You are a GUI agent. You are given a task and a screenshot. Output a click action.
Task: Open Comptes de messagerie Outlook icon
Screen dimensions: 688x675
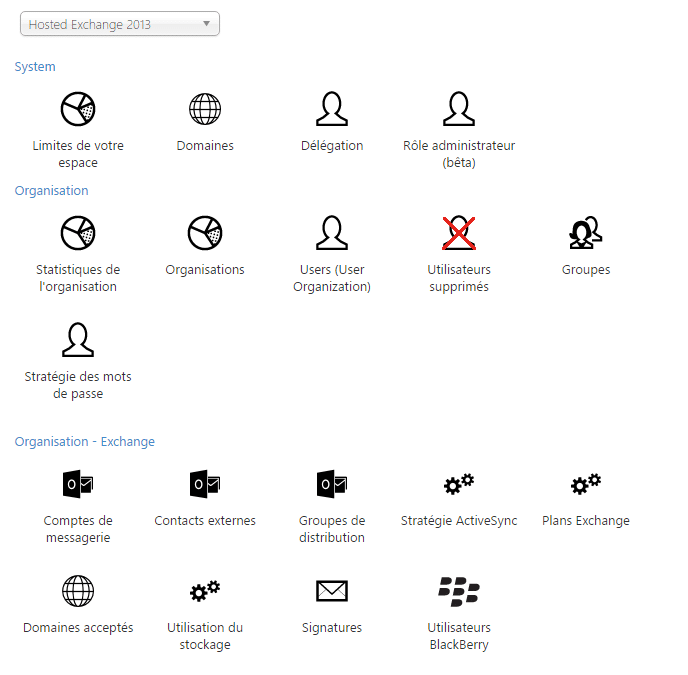pos(78,484)
